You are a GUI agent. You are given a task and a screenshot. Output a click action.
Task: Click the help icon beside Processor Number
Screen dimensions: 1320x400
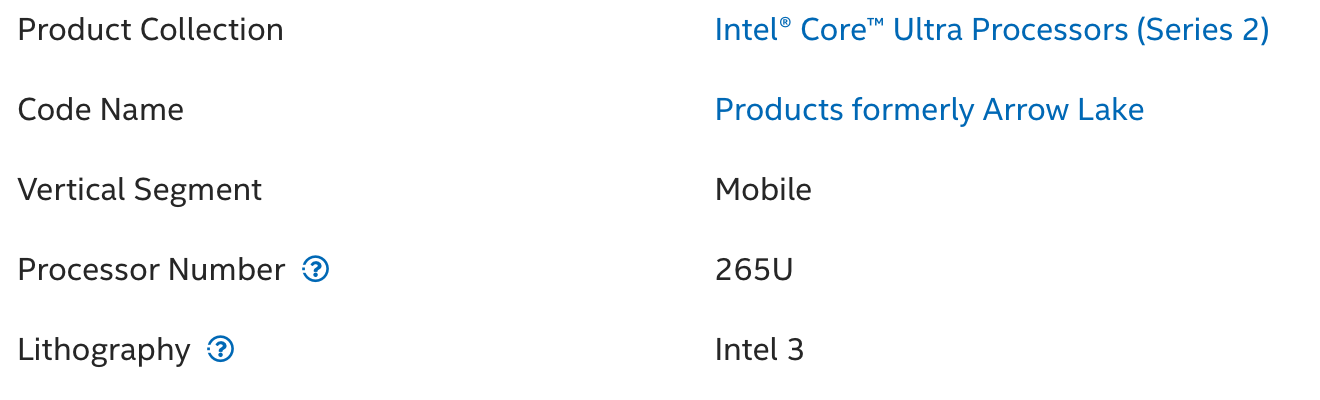coord(316,269)
